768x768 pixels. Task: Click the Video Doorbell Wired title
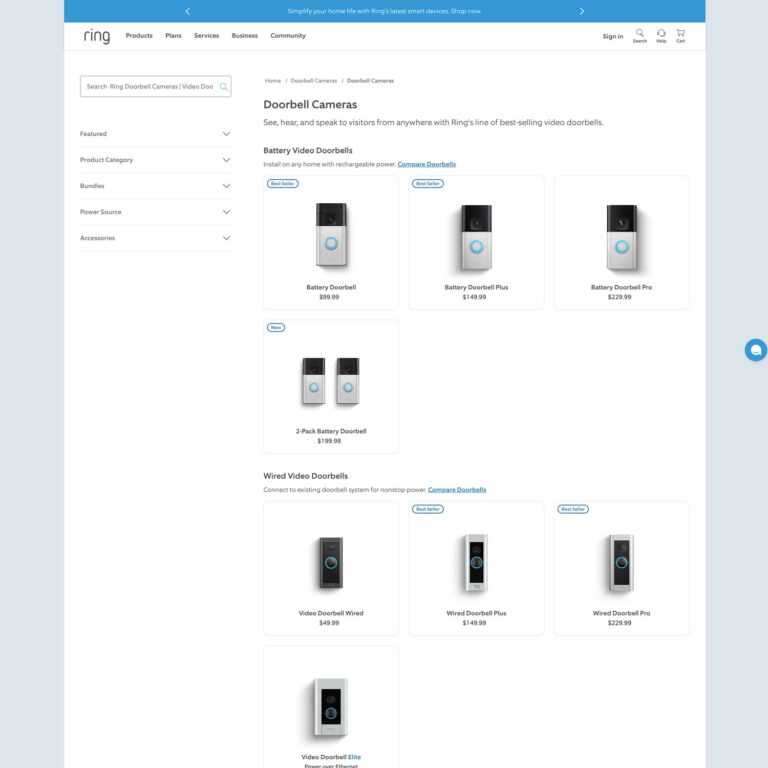coord(331,613)
